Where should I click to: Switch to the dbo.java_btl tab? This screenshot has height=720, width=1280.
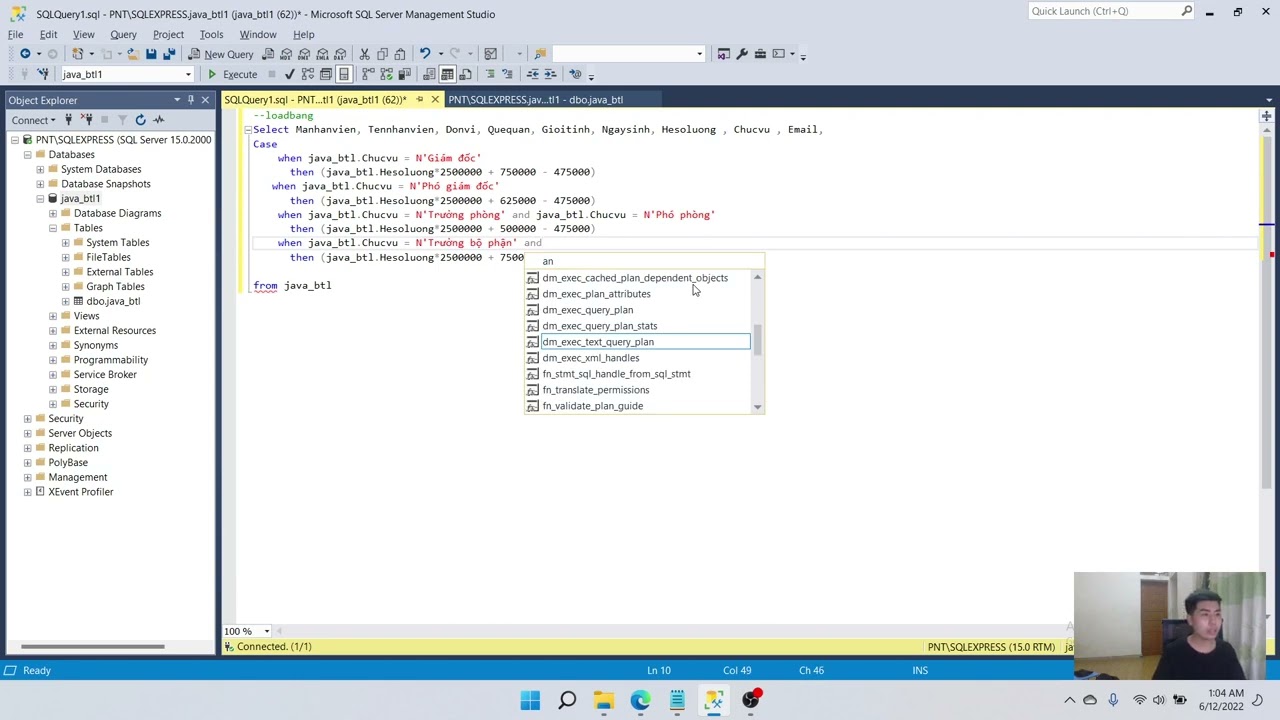point(535,100)
